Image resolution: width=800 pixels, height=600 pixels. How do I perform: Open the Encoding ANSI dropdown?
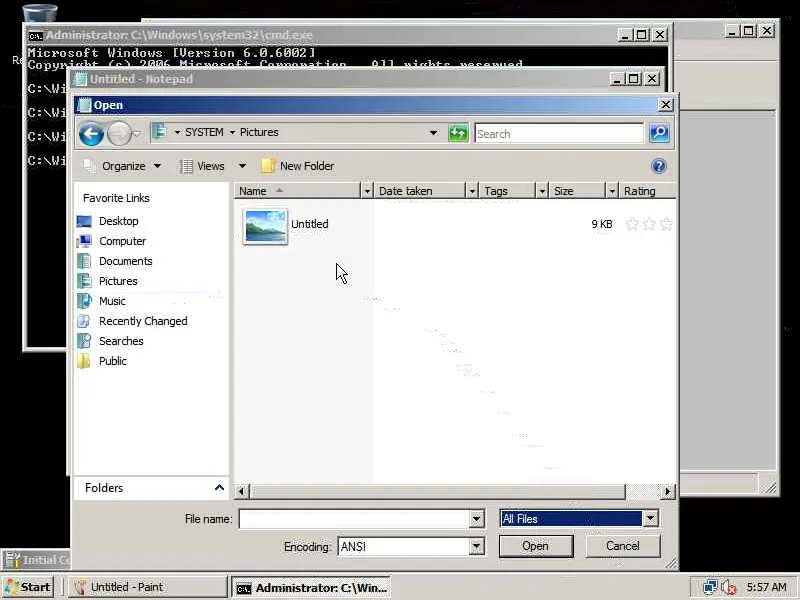476,546
